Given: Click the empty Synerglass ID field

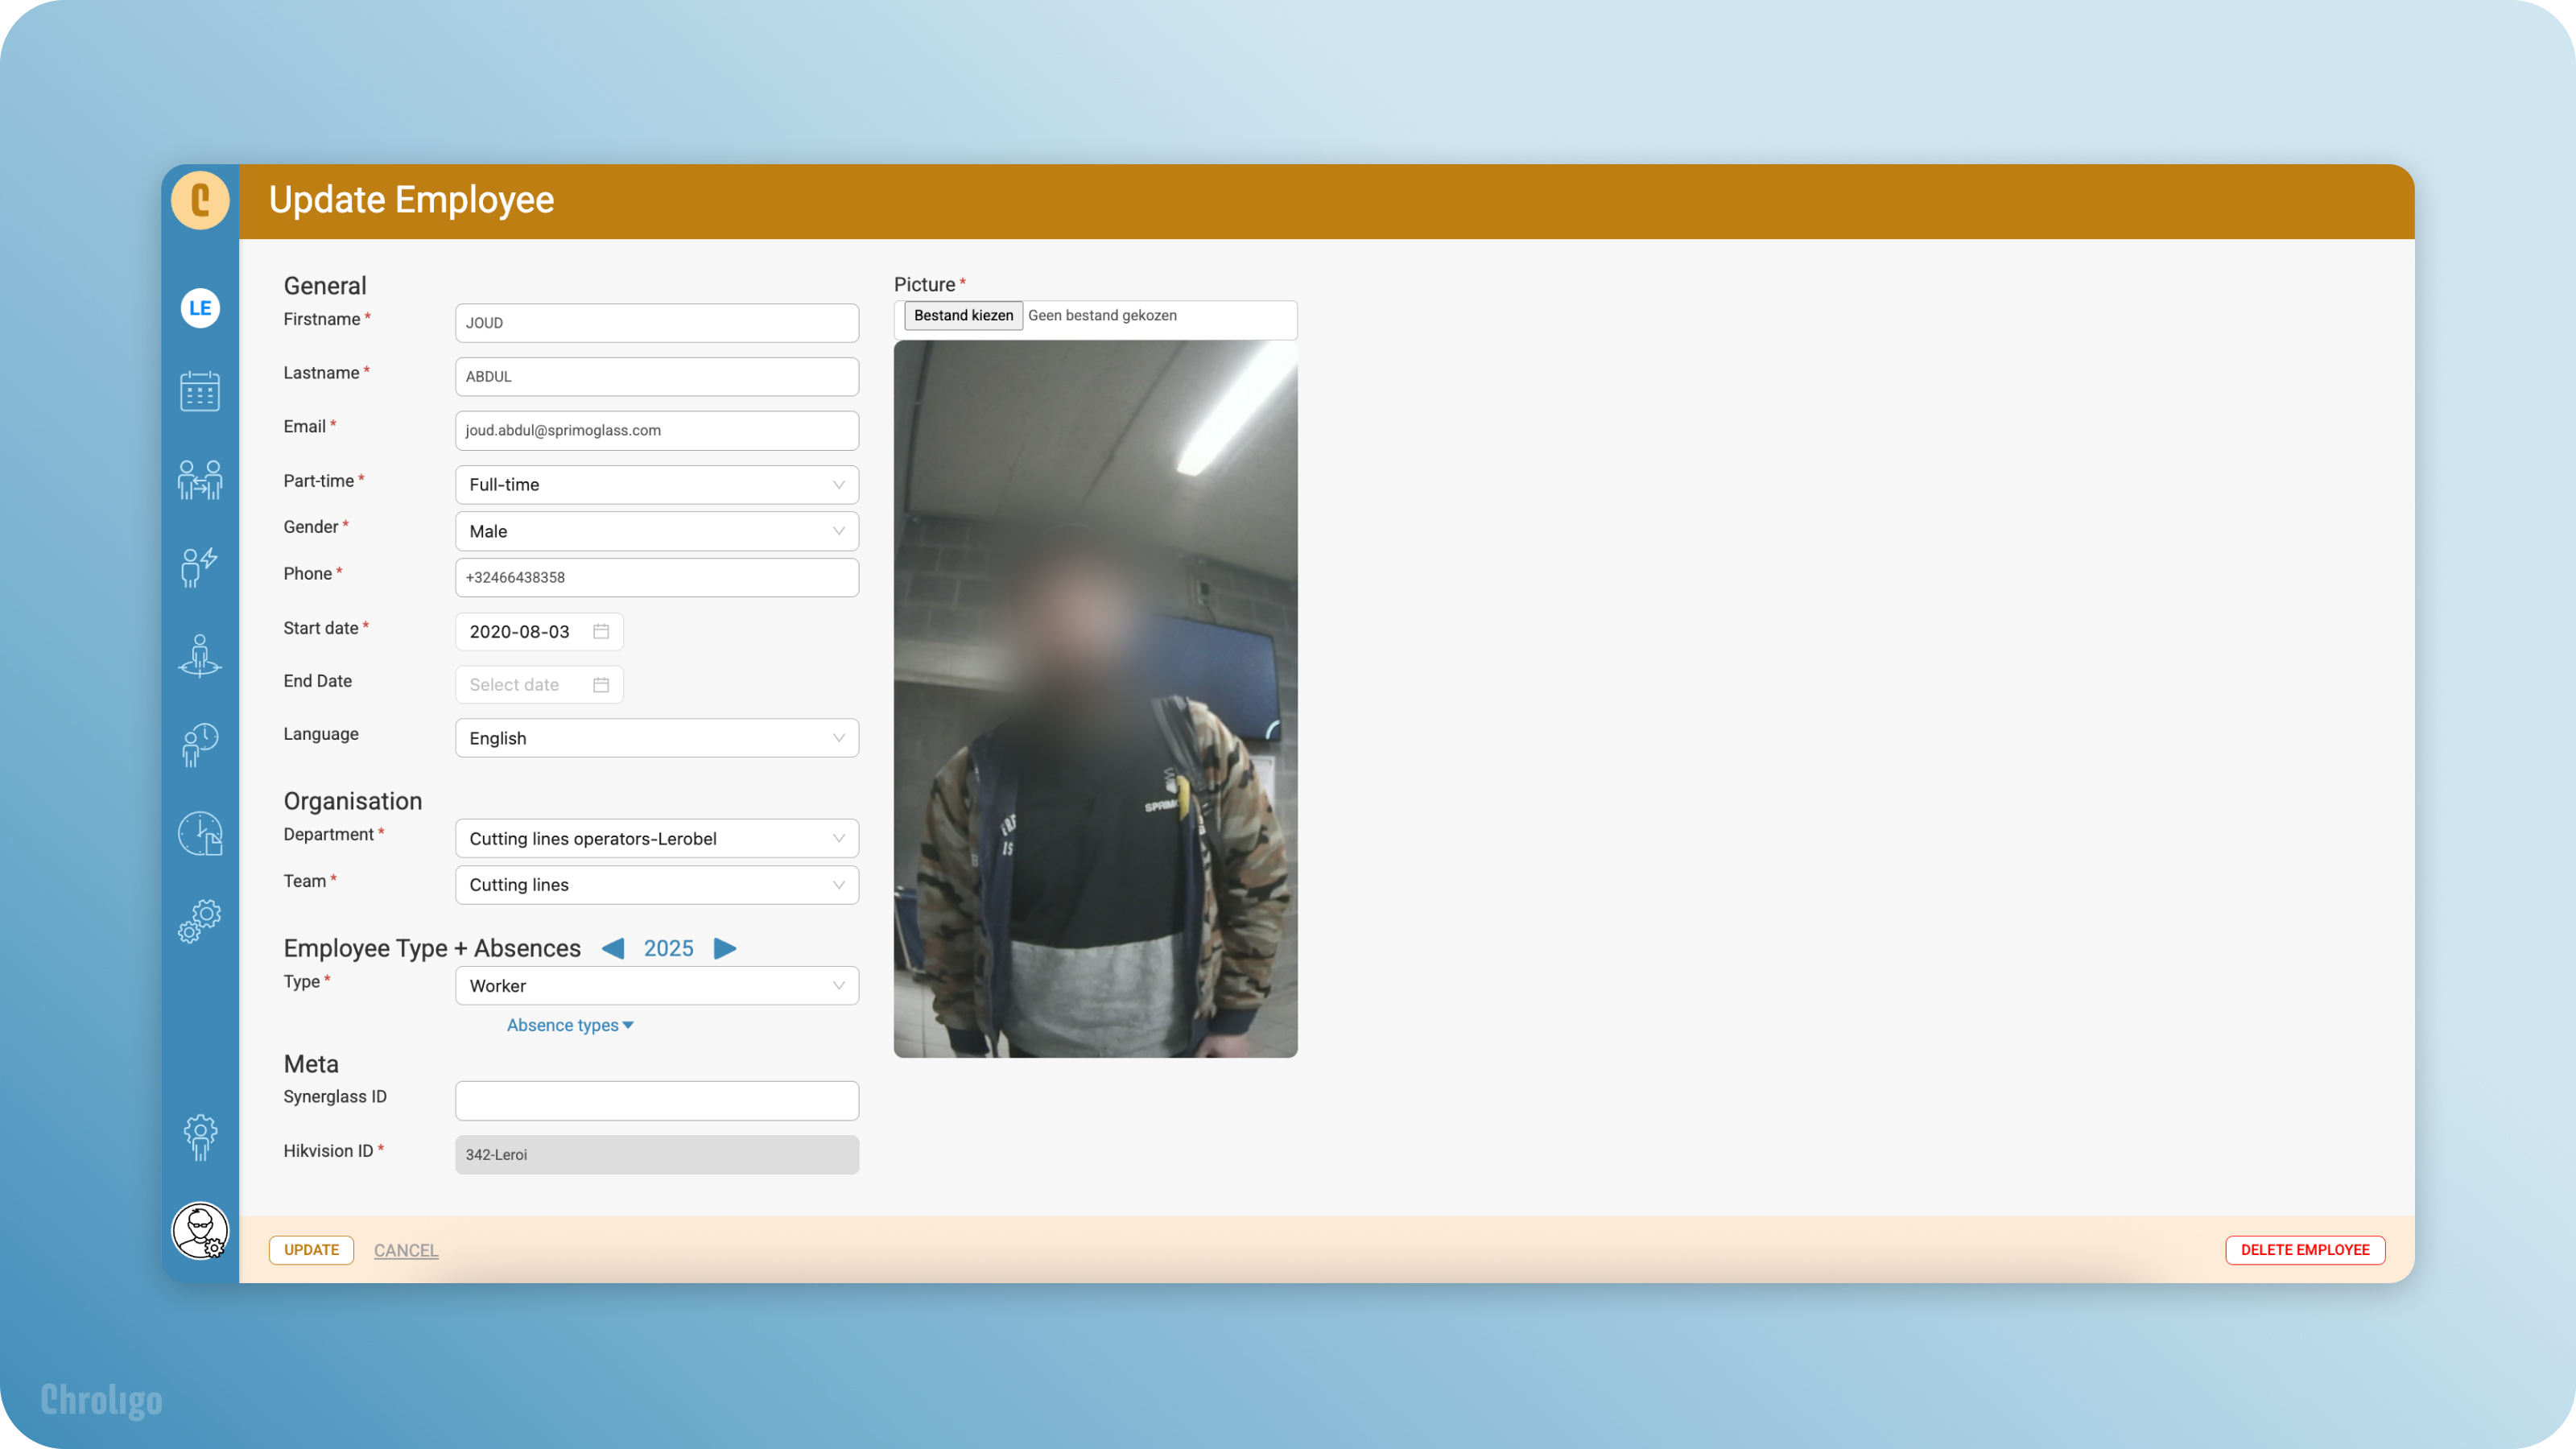Looking at the screenshot, I should click(x=657, y=1101).
